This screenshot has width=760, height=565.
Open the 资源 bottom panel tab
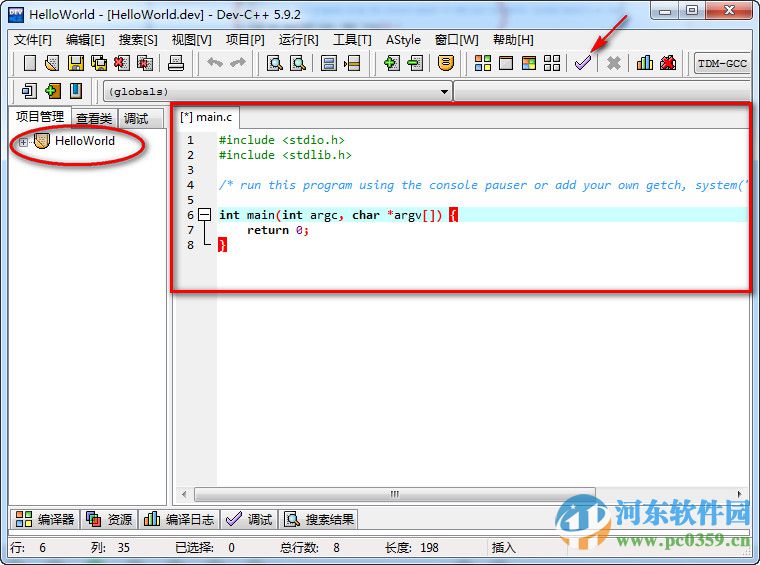click(x=109, y=519)
